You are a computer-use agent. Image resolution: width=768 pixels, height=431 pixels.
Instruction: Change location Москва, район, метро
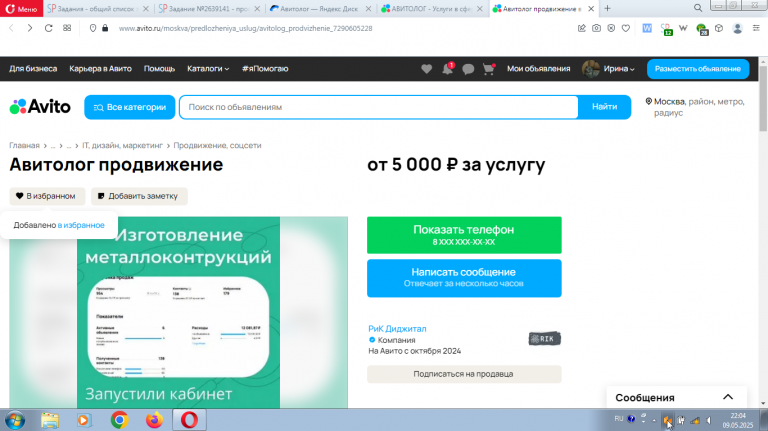click(695, 107)
